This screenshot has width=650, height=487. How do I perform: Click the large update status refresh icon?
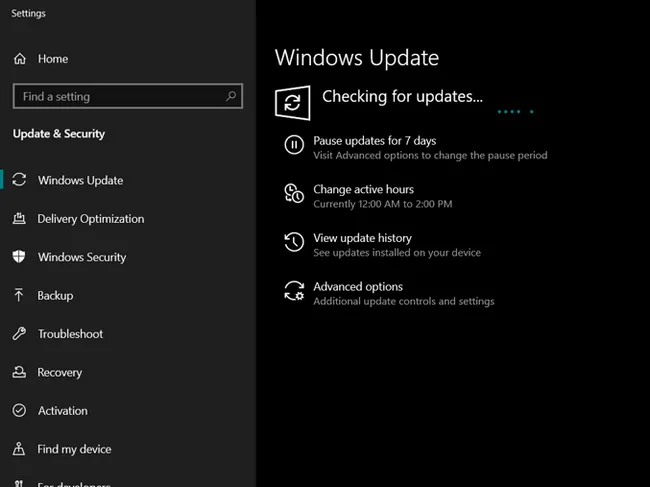293,103
